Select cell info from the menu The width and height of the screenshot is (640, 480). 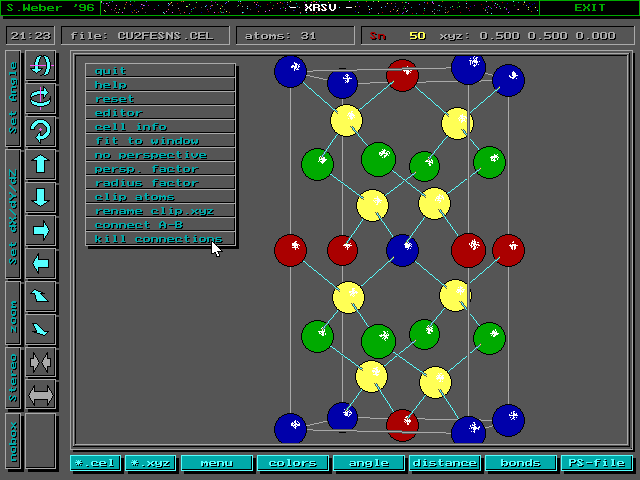tap(160, 127)
